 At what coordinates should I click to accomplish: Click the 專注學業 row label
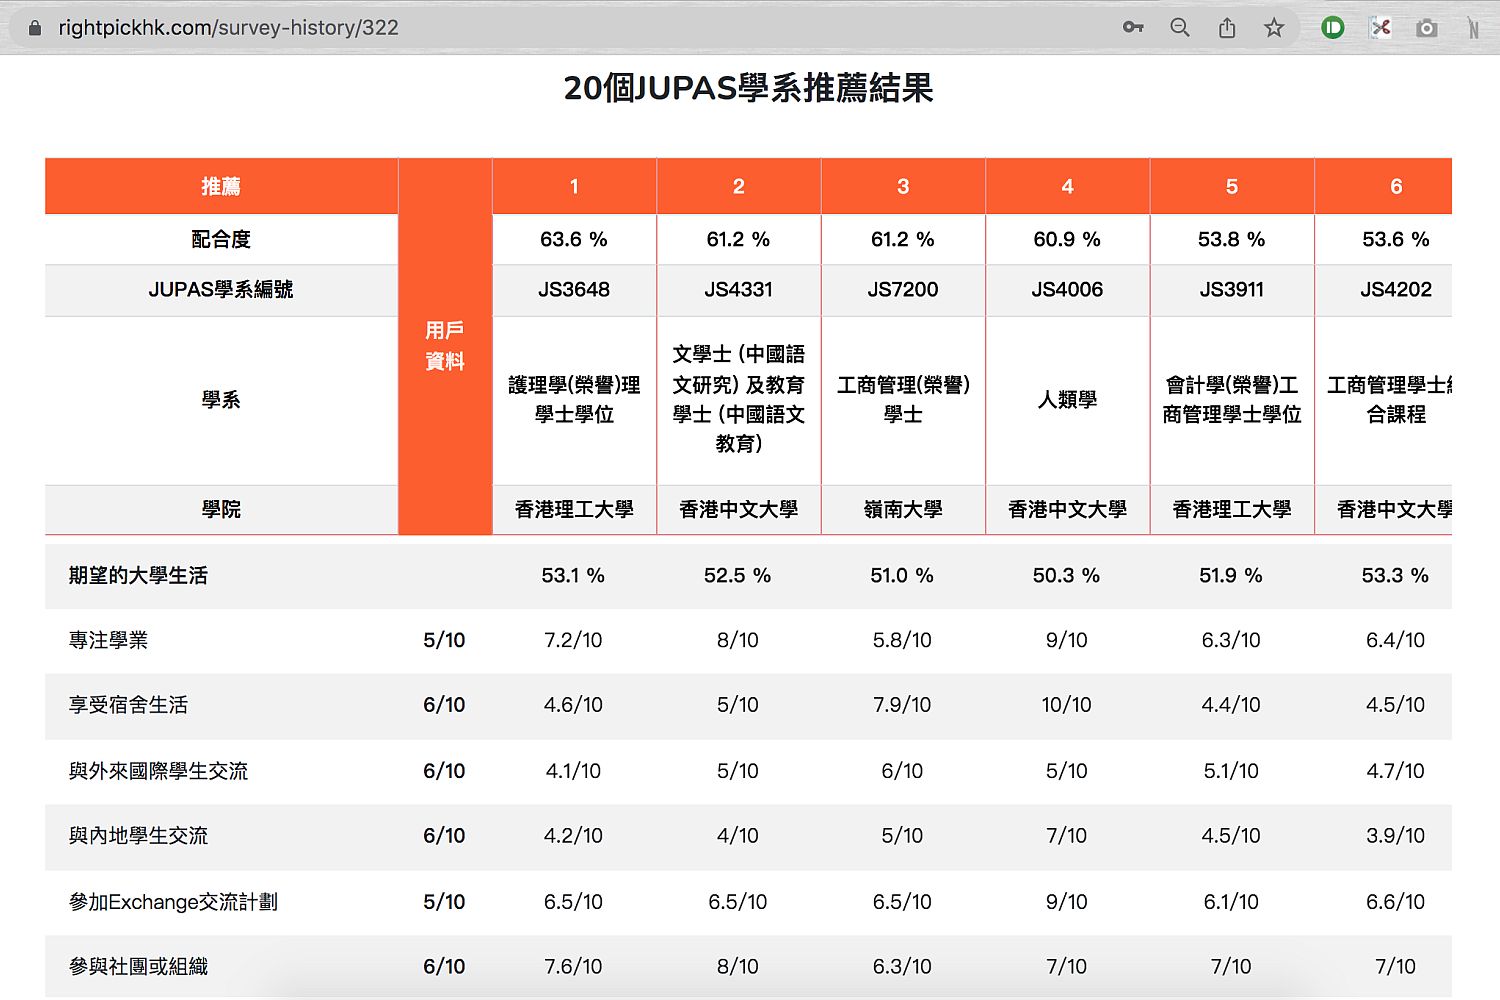108,641
